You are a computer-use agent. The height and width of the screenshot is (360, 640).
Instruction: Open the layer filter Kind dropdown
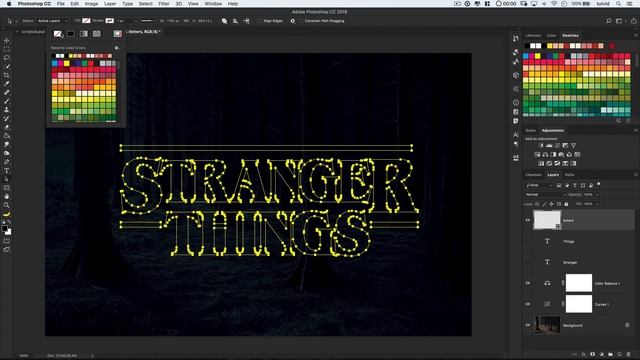pyautogui.click(x=539, y=185)
